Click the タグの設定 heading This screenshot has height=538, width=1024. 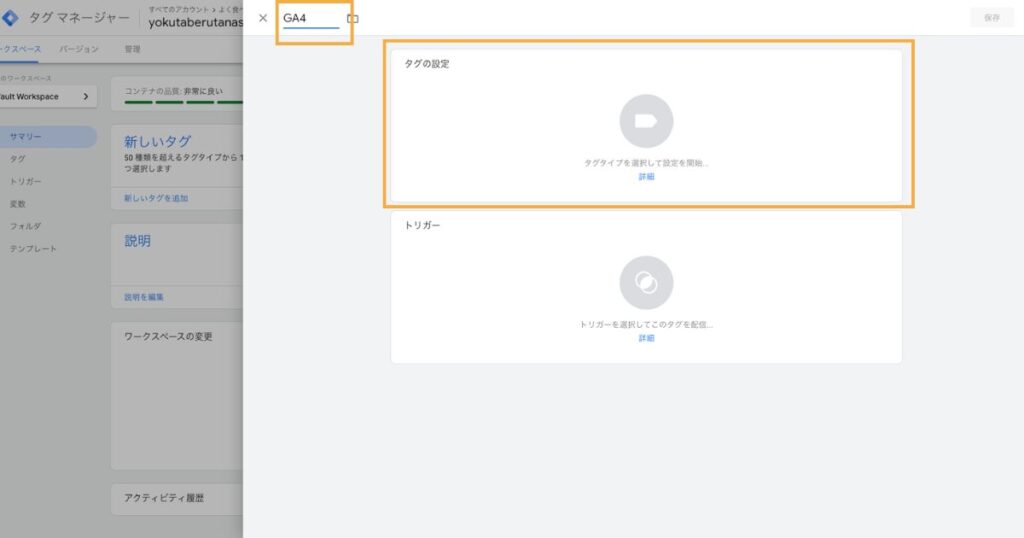tap(426, 64)
